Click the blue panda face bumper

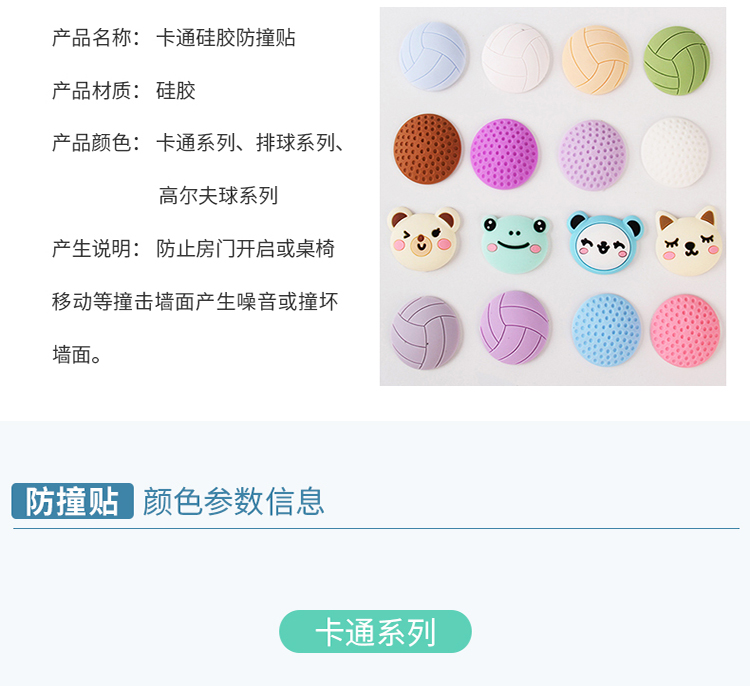[605, 243]
